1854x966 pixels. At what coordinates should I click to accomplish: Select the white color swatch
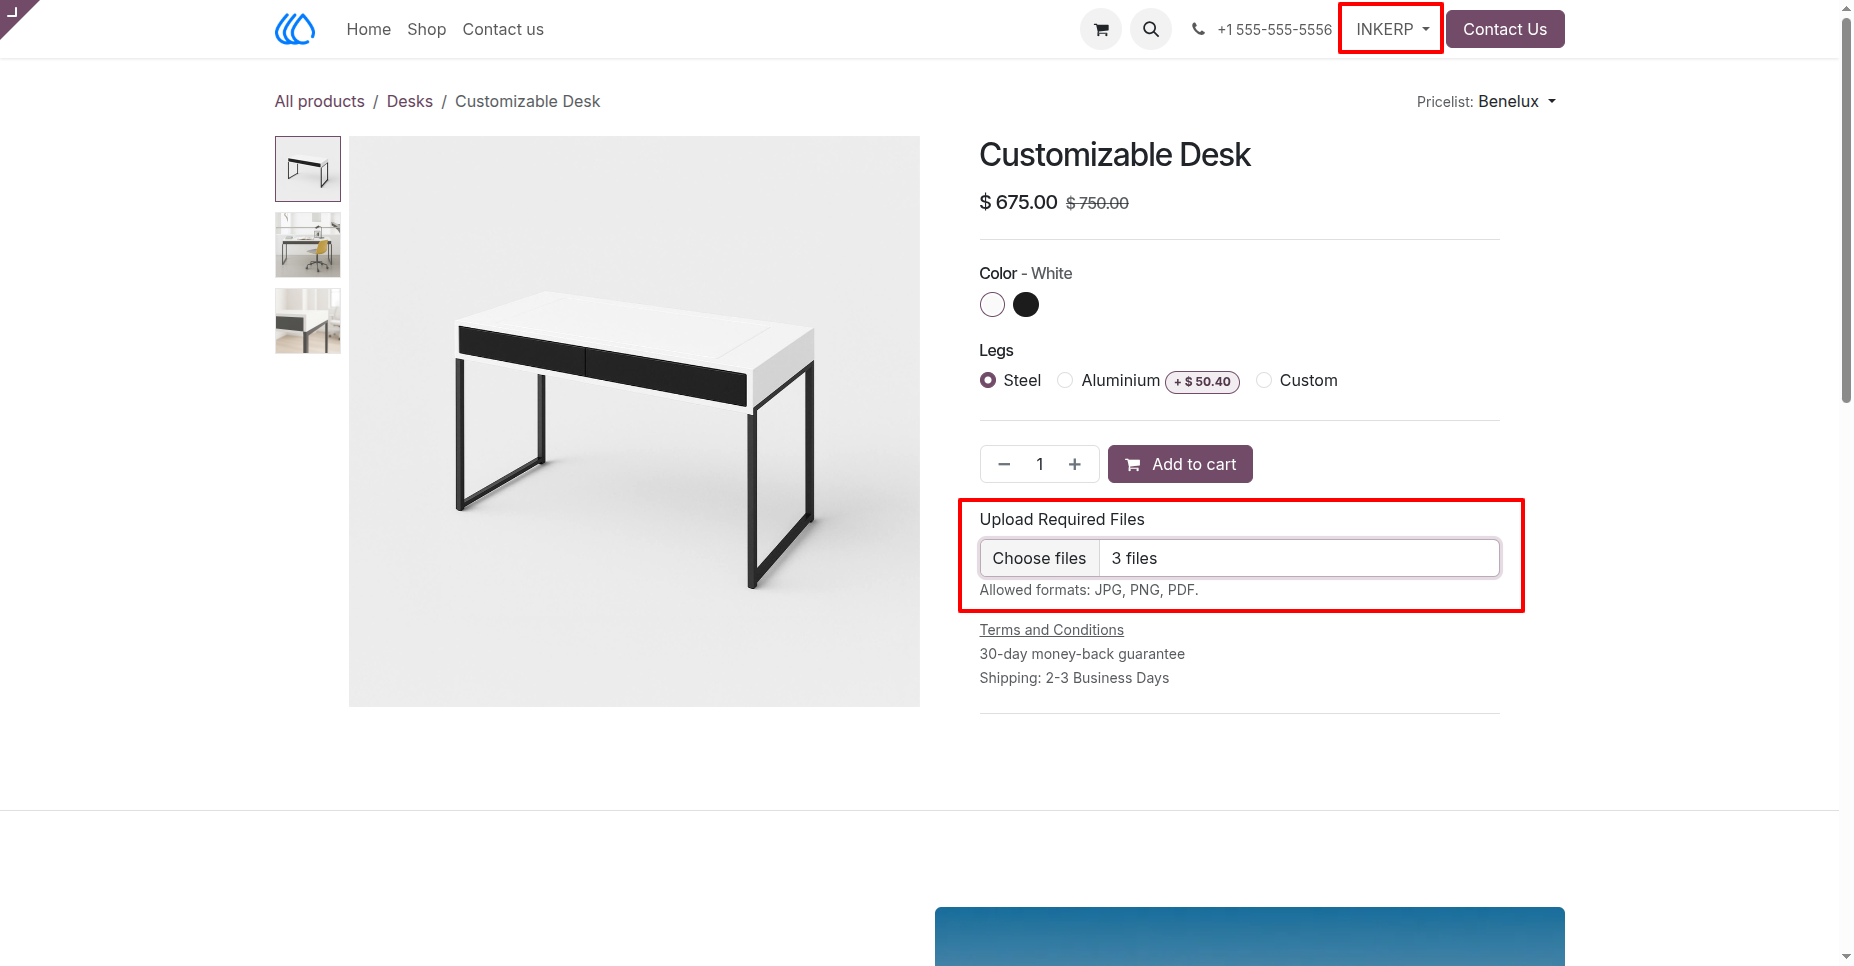click(992, 305)
